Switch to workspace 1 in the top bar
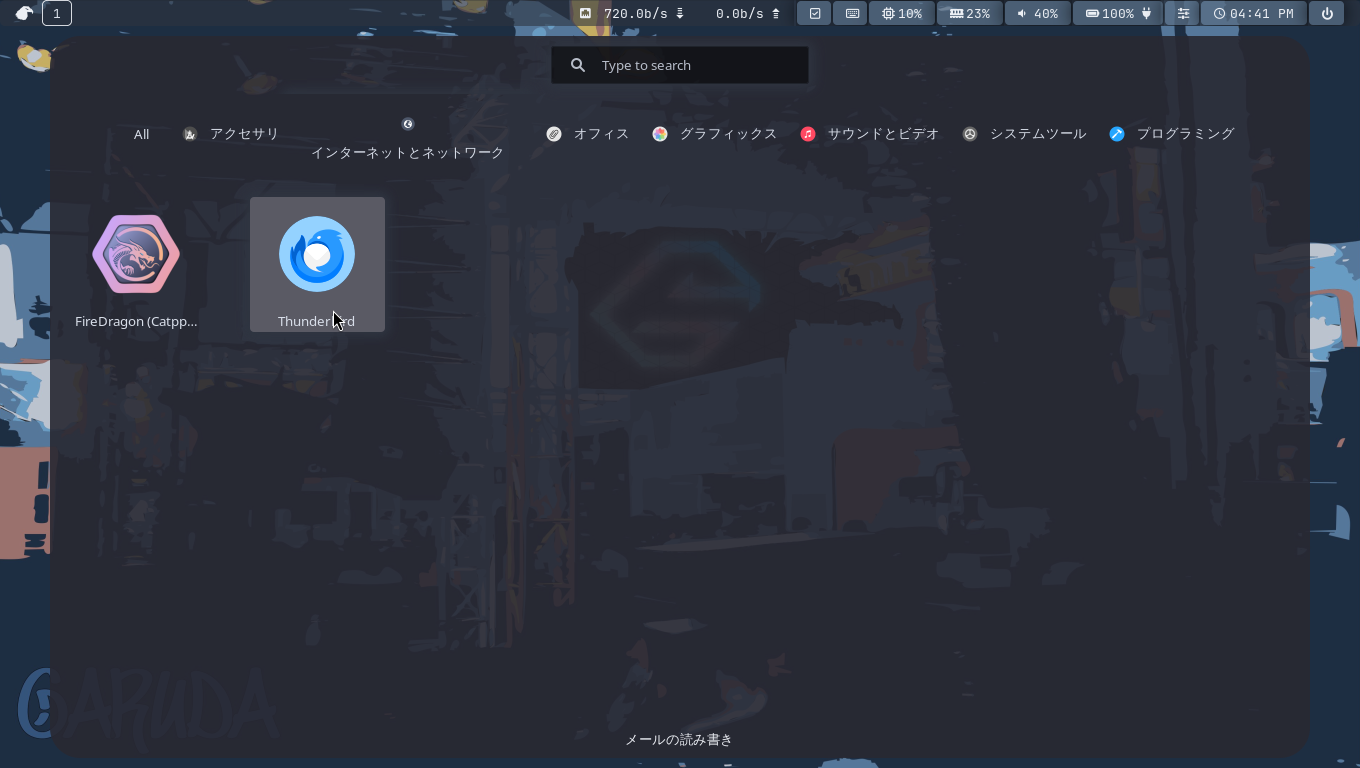The height and width of the screenshot is (768, 1360). pyautogui.click(x=57, y=13)
